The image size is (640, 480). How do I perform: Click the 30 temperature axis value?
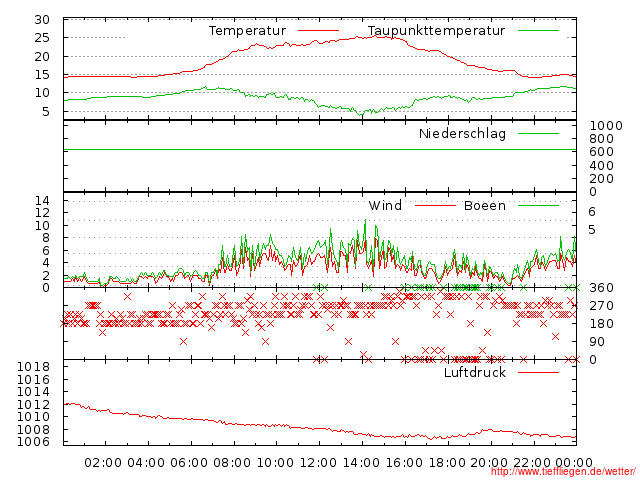(x=42, y=20)
